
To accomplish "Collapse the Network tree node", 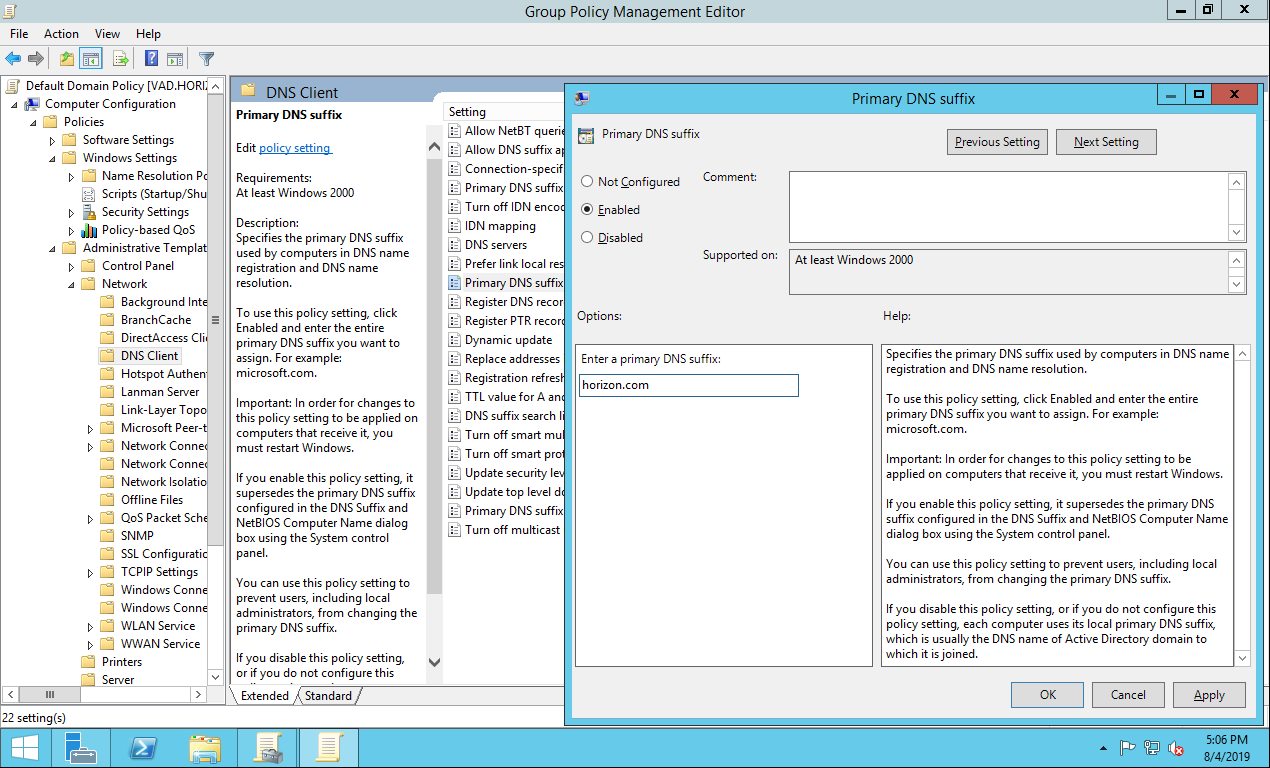I will coord(71,284).
